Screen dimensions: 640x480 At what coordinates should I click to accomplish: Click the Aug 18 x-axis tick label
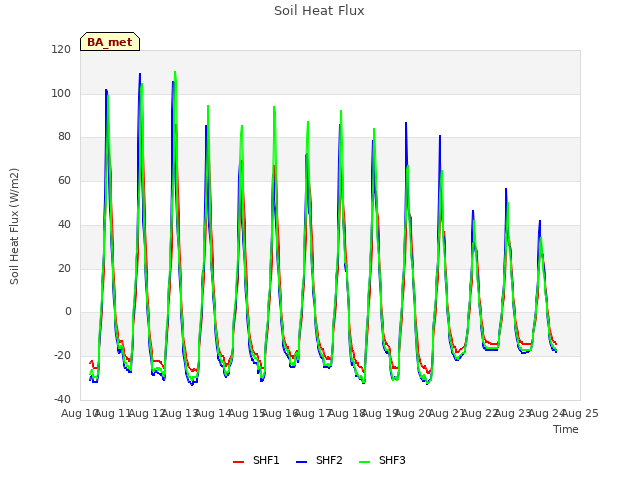(347, 413)
